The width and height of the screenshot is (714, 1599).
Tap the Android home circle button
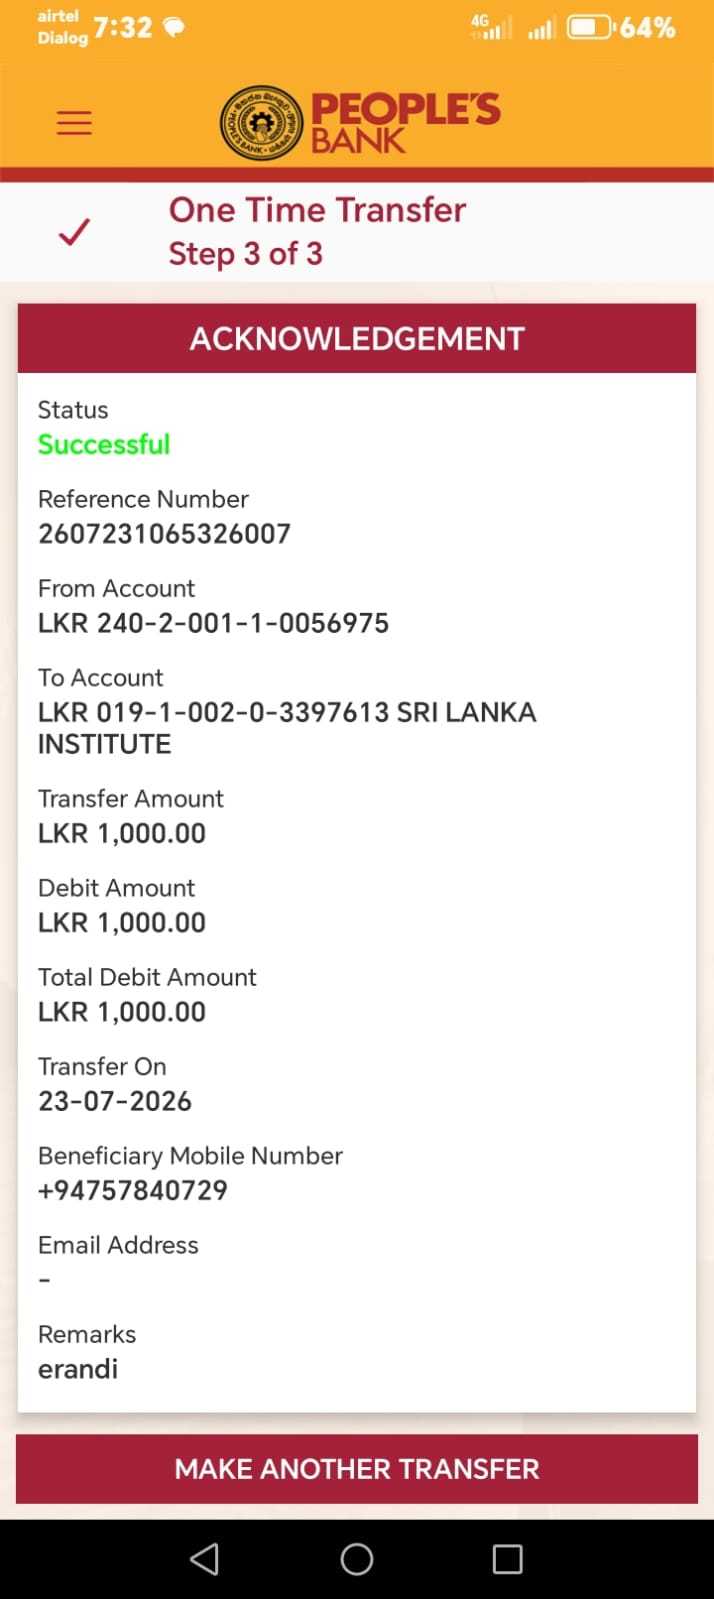[357, 1559]
